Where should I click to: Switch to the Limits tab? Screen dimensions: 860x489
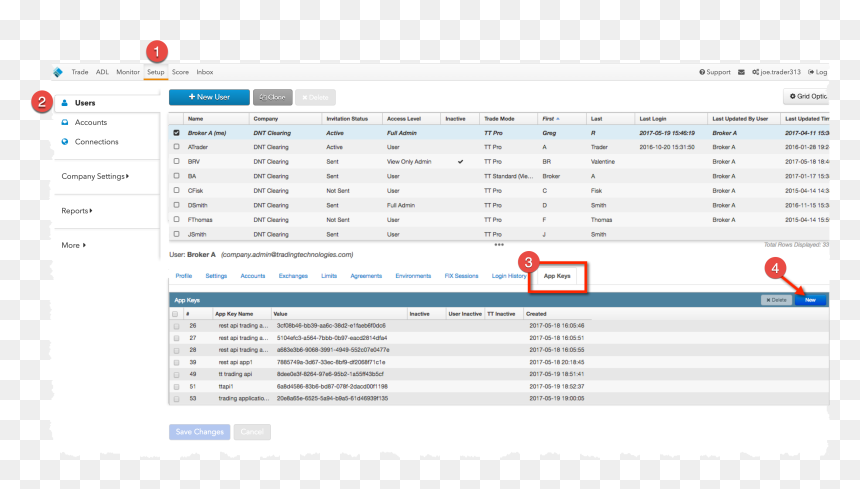[x=329, y=276]
